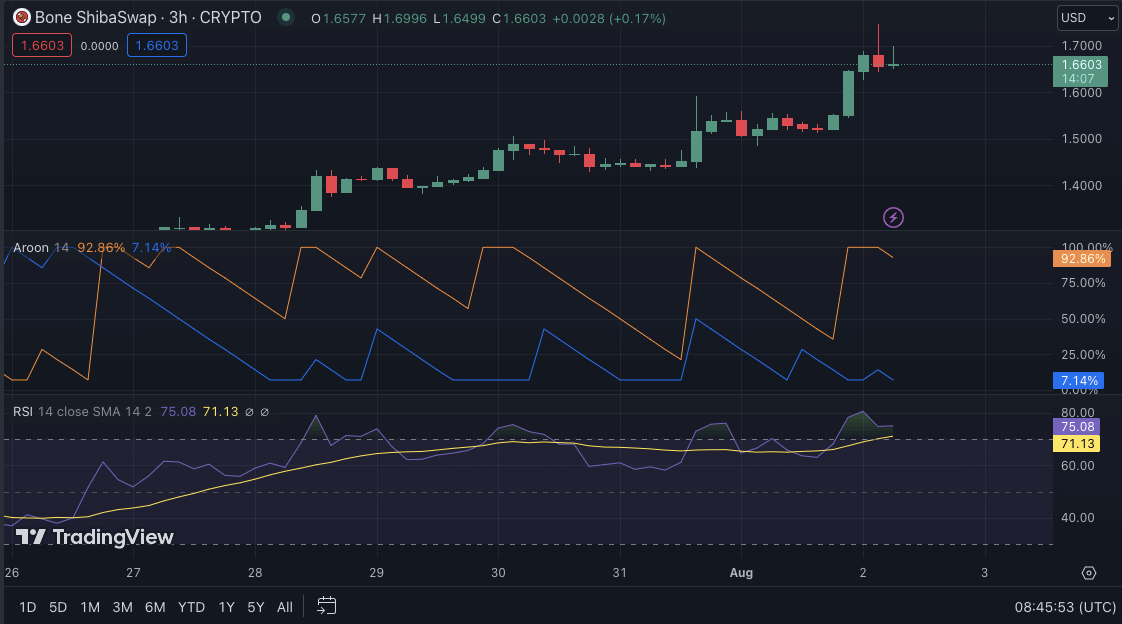Click the orange 92.86% Aroon legend value
The image size is (1122, 624).
(101, 248)
